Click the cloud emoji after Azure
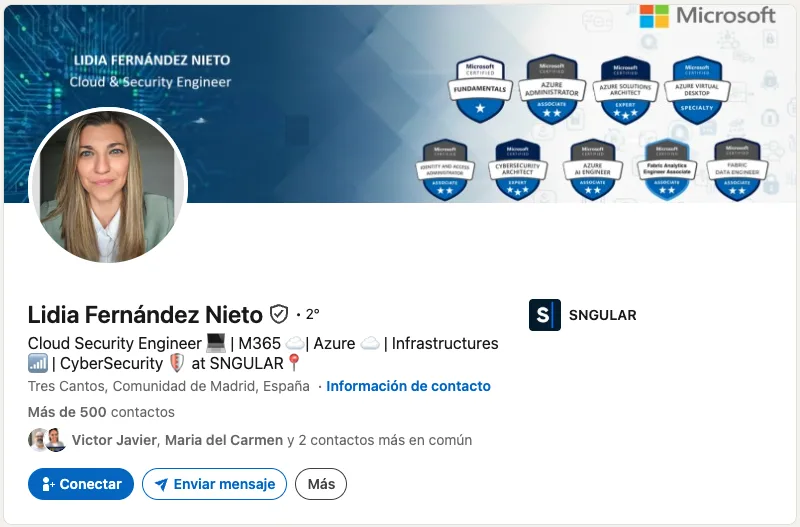 point(370,344)
